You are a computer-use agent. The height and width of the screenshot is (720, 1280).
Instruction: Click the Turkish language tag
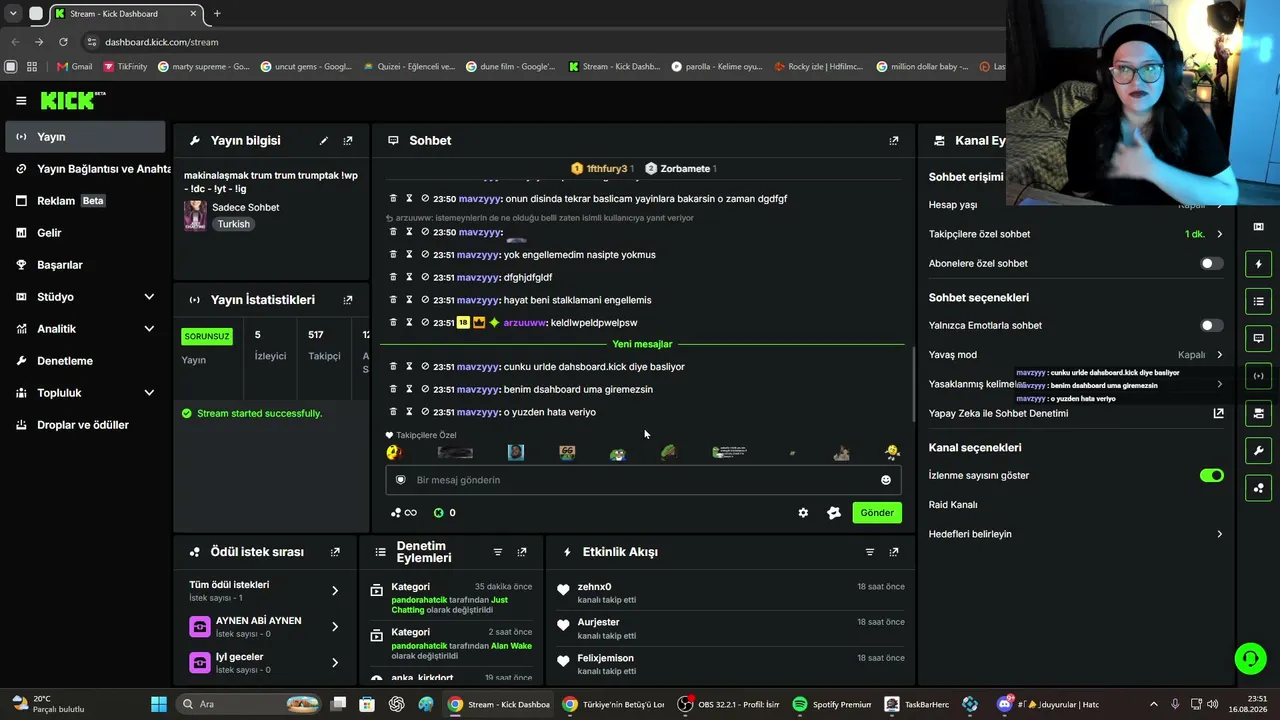coord(234,224)
